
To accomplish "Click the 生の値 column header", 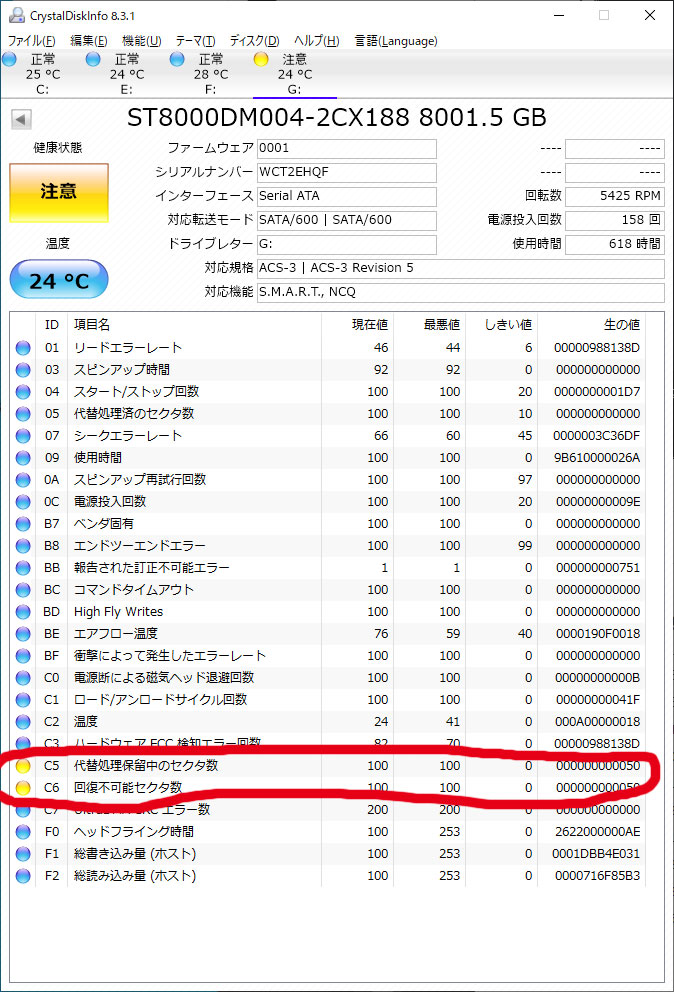I will click(x=592, y=325).
